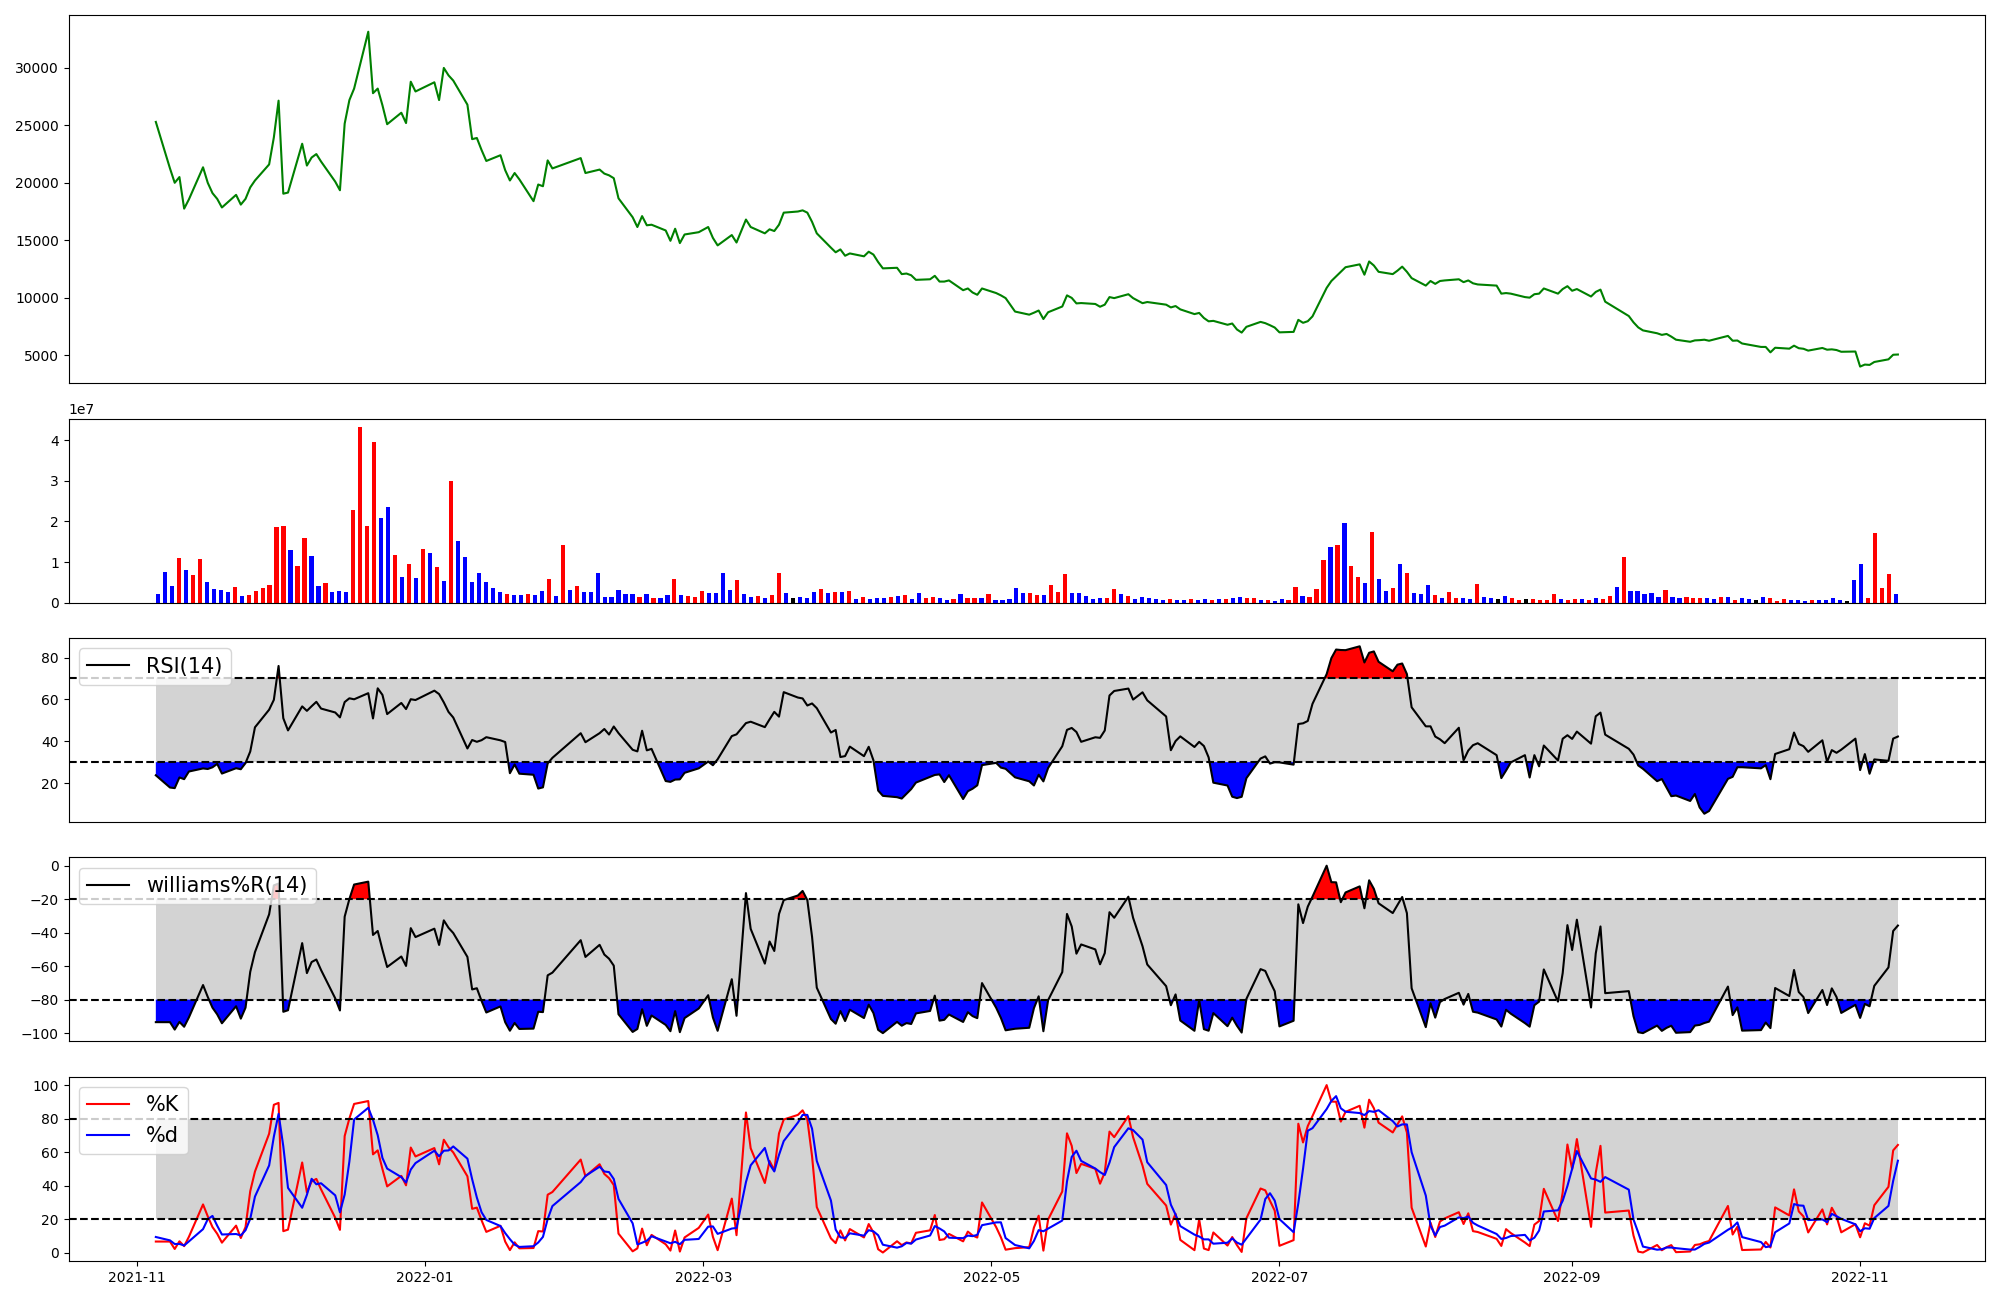Click the highest peak of the green price line
This screenshot has width=2000, height=1300.
368,33
